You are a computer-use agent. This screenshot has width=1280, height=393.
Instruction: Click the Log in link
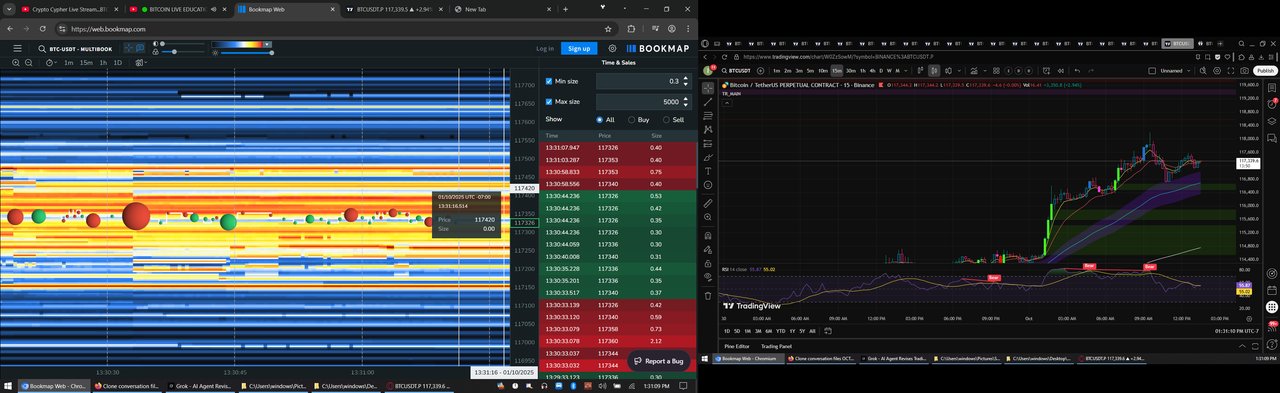(545, 48)
